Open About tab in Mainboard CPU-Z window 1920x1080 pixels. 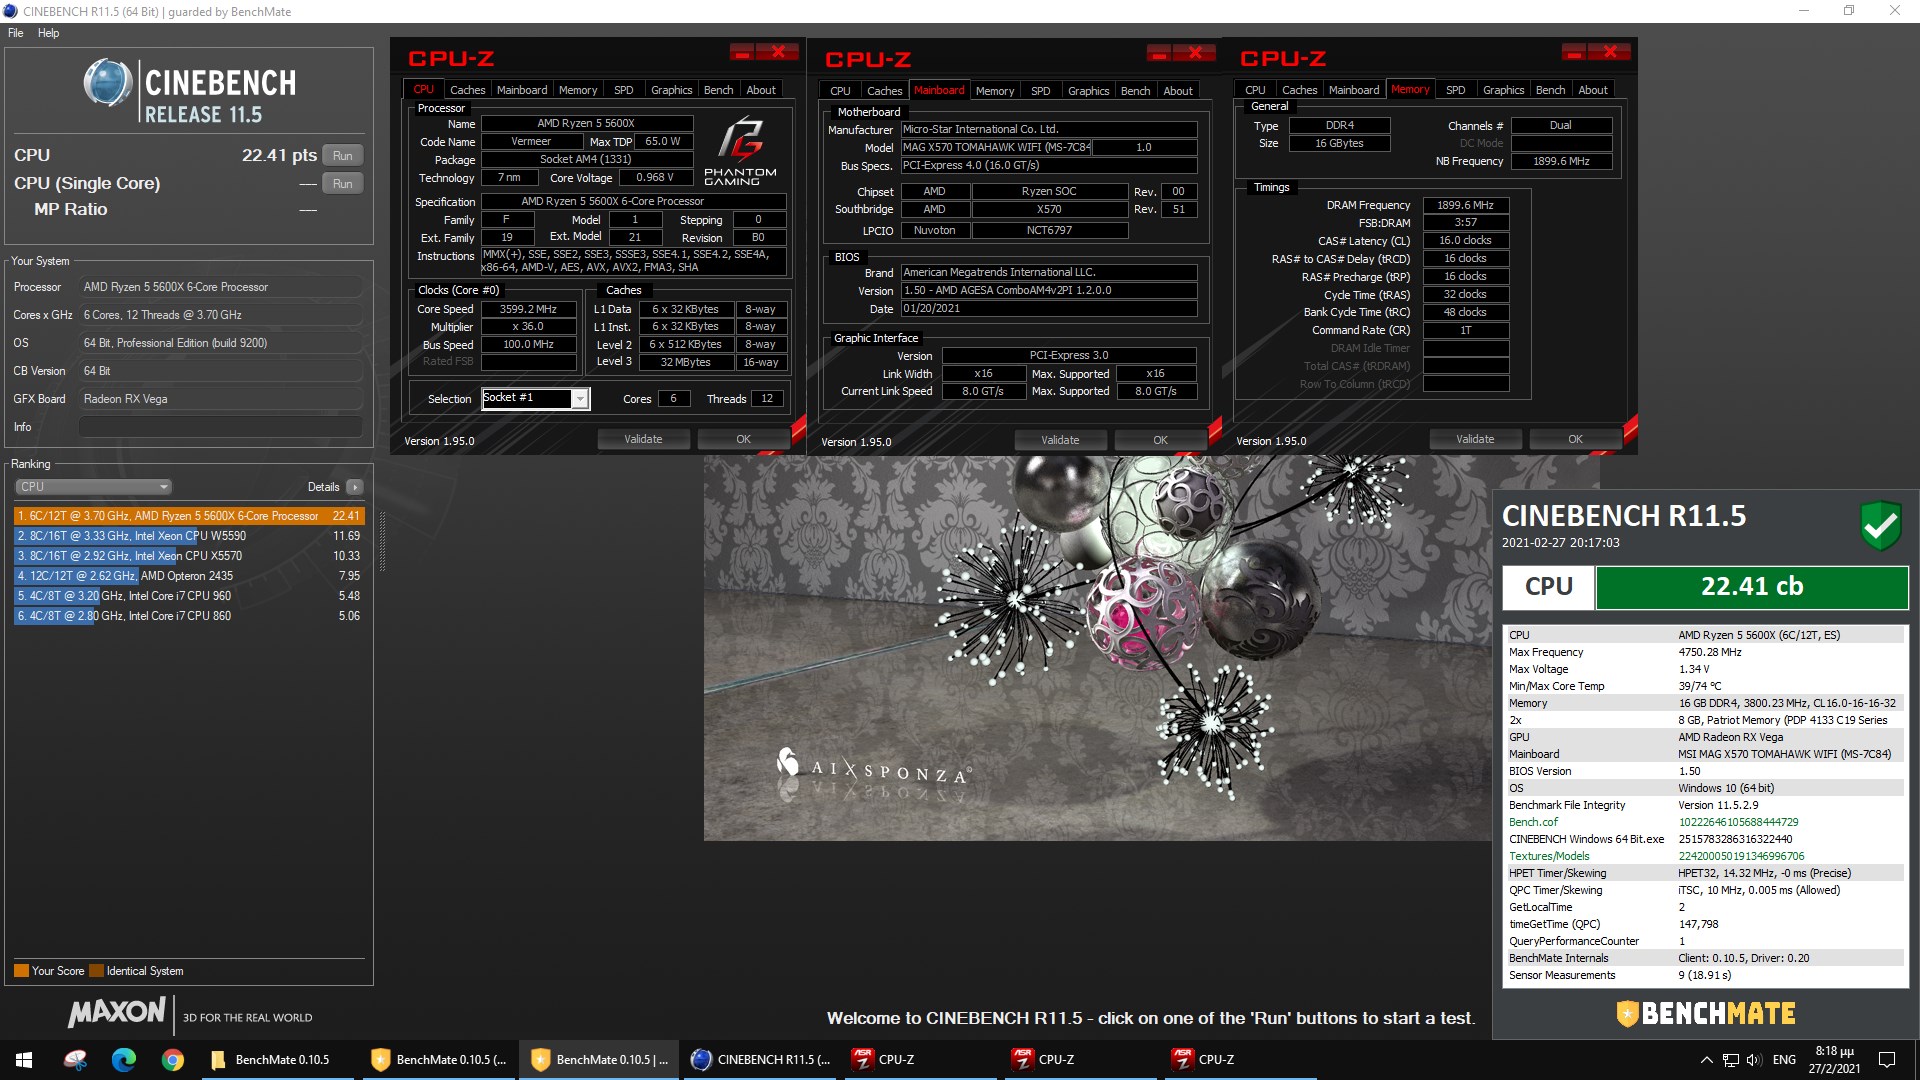(x=1178, y=91)
